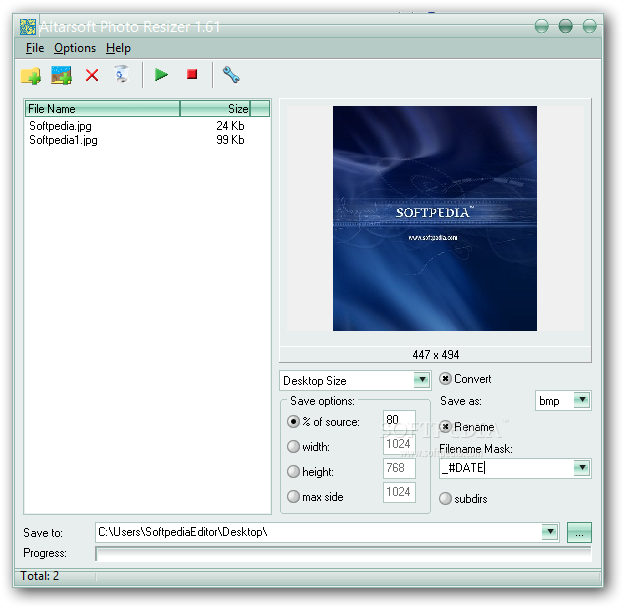This screenshot has height=608, width=624.
Task: Select the max side radio button
Action: point(293,496)
